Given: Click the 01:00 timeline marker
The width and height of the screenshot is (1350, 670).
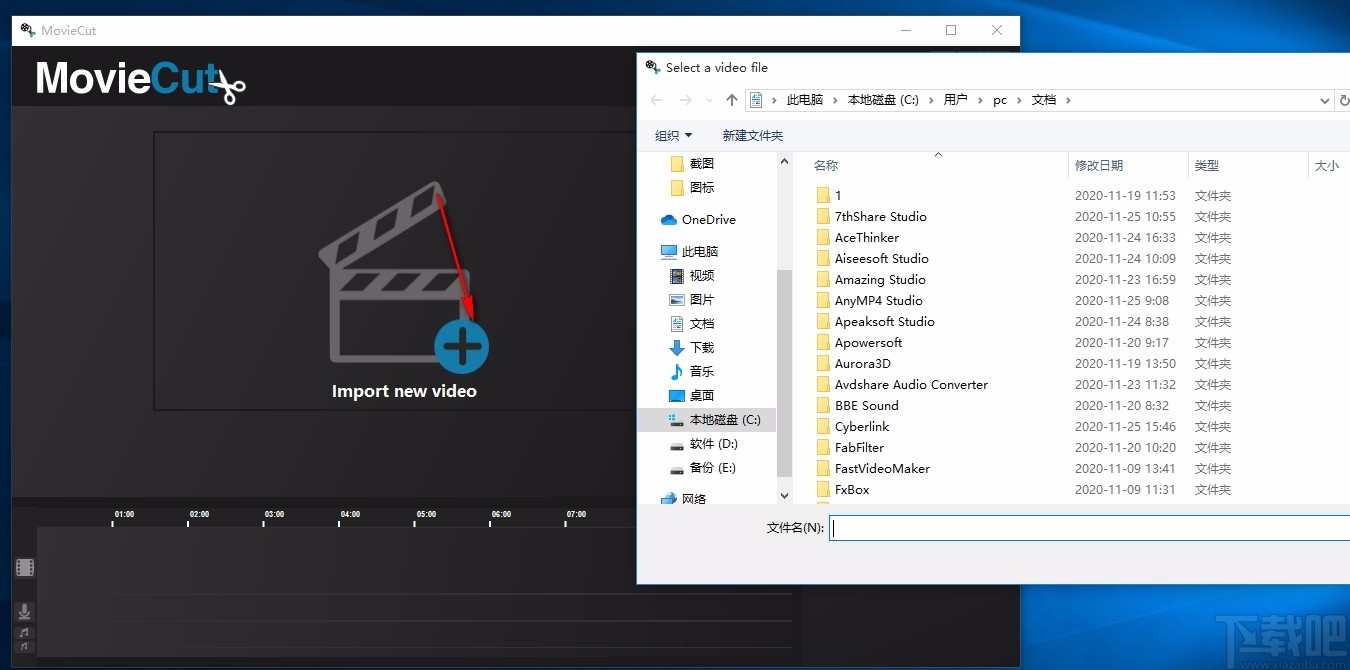Looking at the screenshot, I should [124, 514].
